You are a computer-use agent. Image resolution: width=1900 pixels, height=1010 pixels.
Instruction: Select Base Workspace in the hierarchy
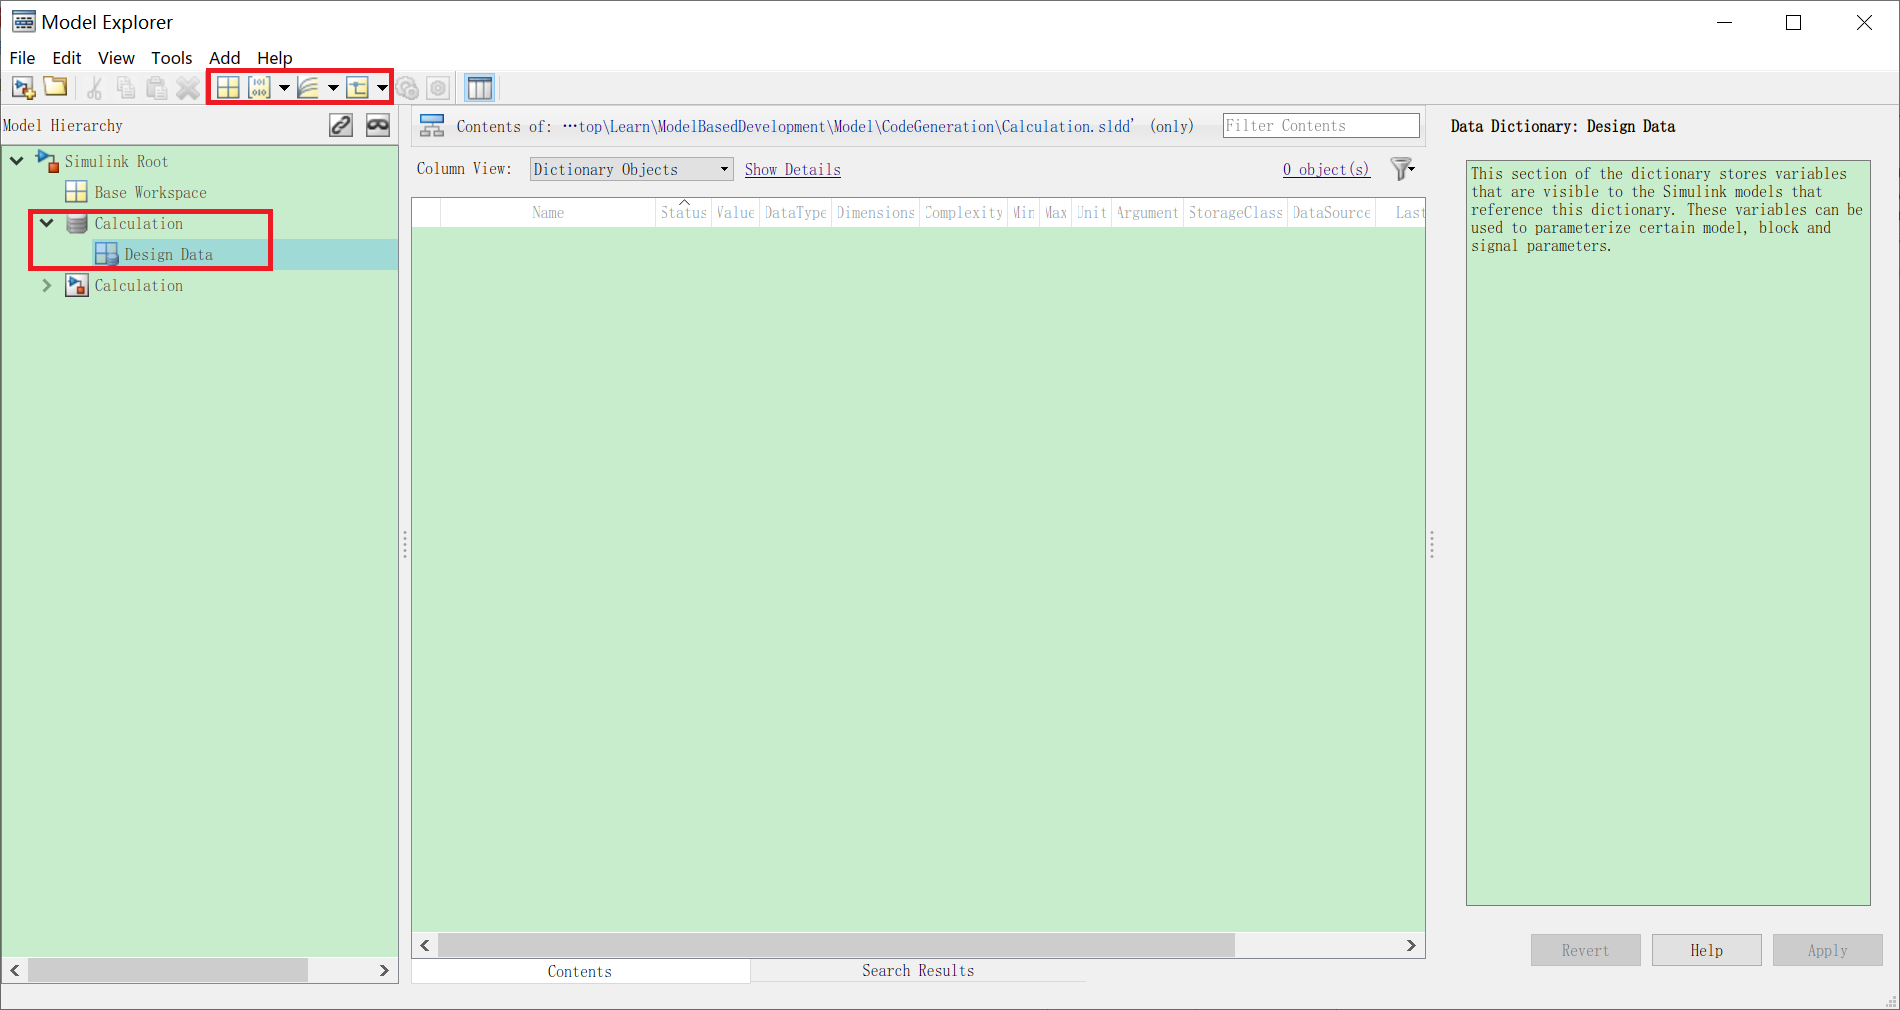[x=151, y=192]
